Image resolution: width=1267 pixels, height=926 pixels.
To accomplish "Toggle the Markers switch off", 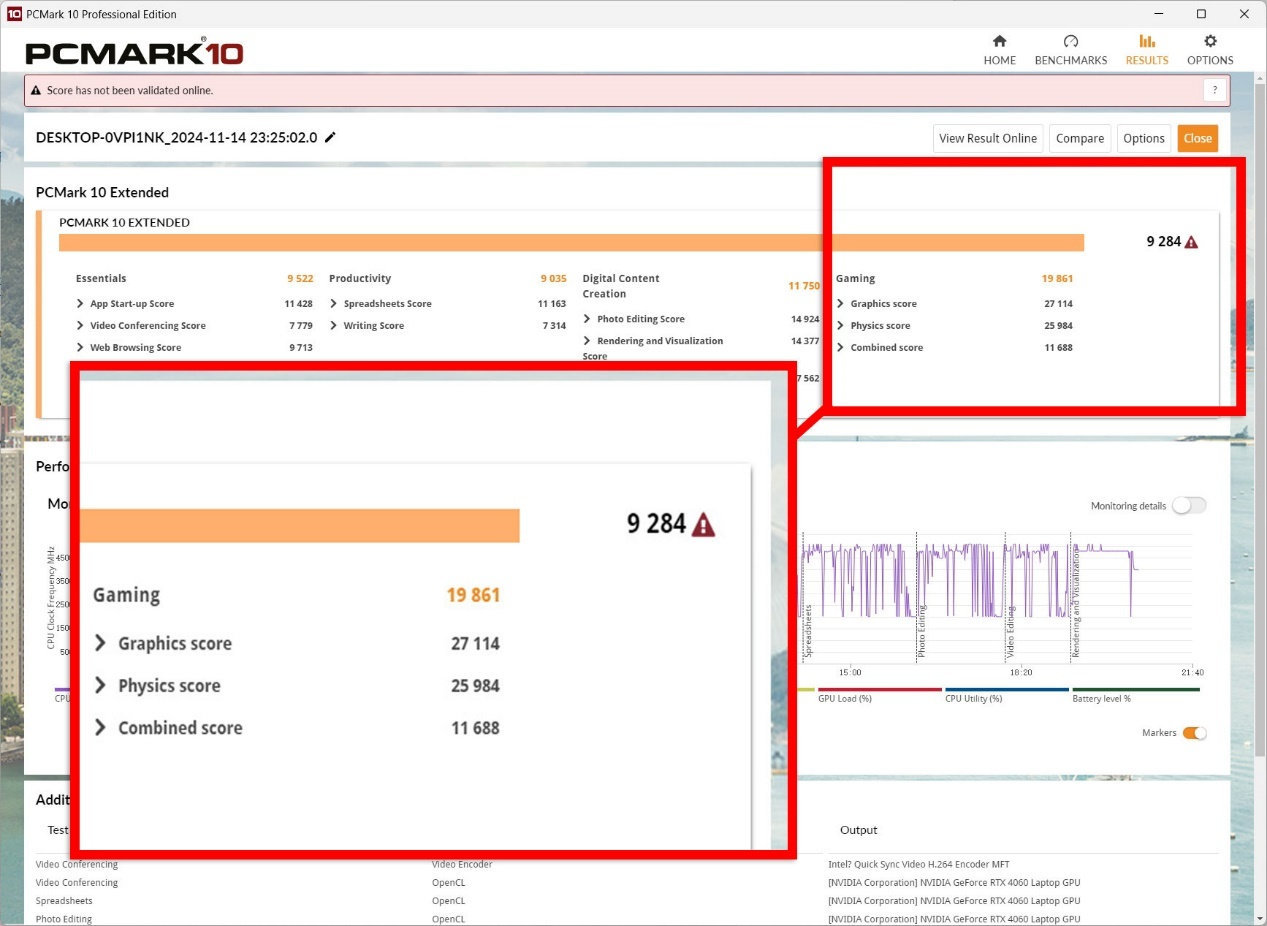I will point(1194,733).
